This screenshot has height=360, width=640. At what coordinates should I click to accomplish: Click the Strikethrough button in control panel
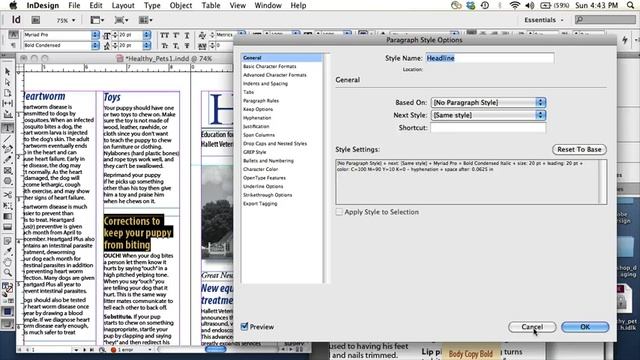187,45
